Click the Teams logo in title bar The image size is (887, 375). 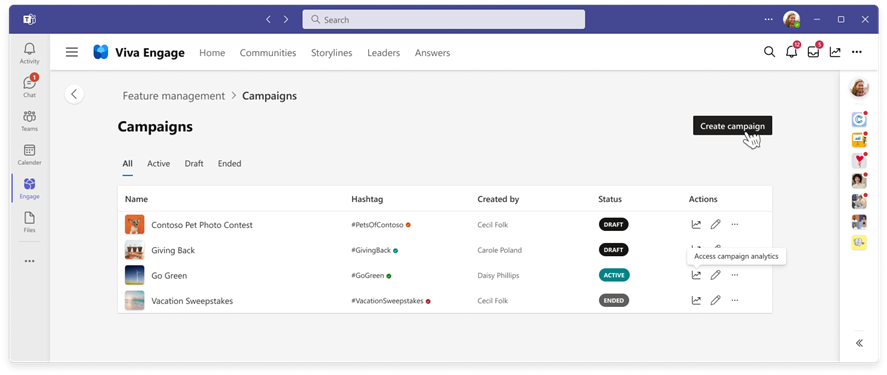29,20
